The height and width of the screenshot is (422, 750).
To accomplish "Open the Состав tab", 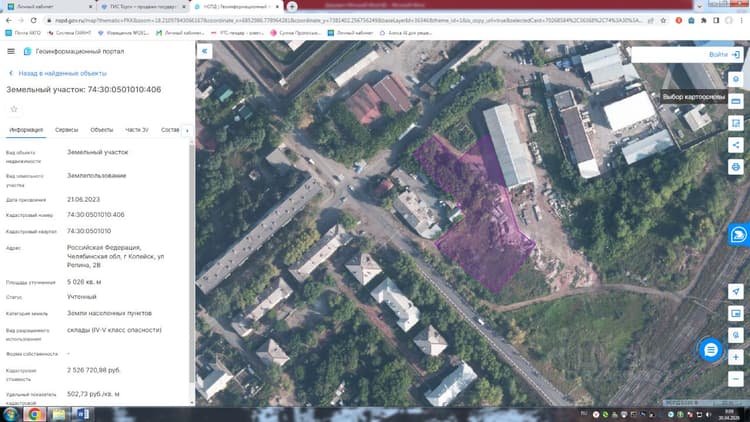I will (x=170, y=130).
